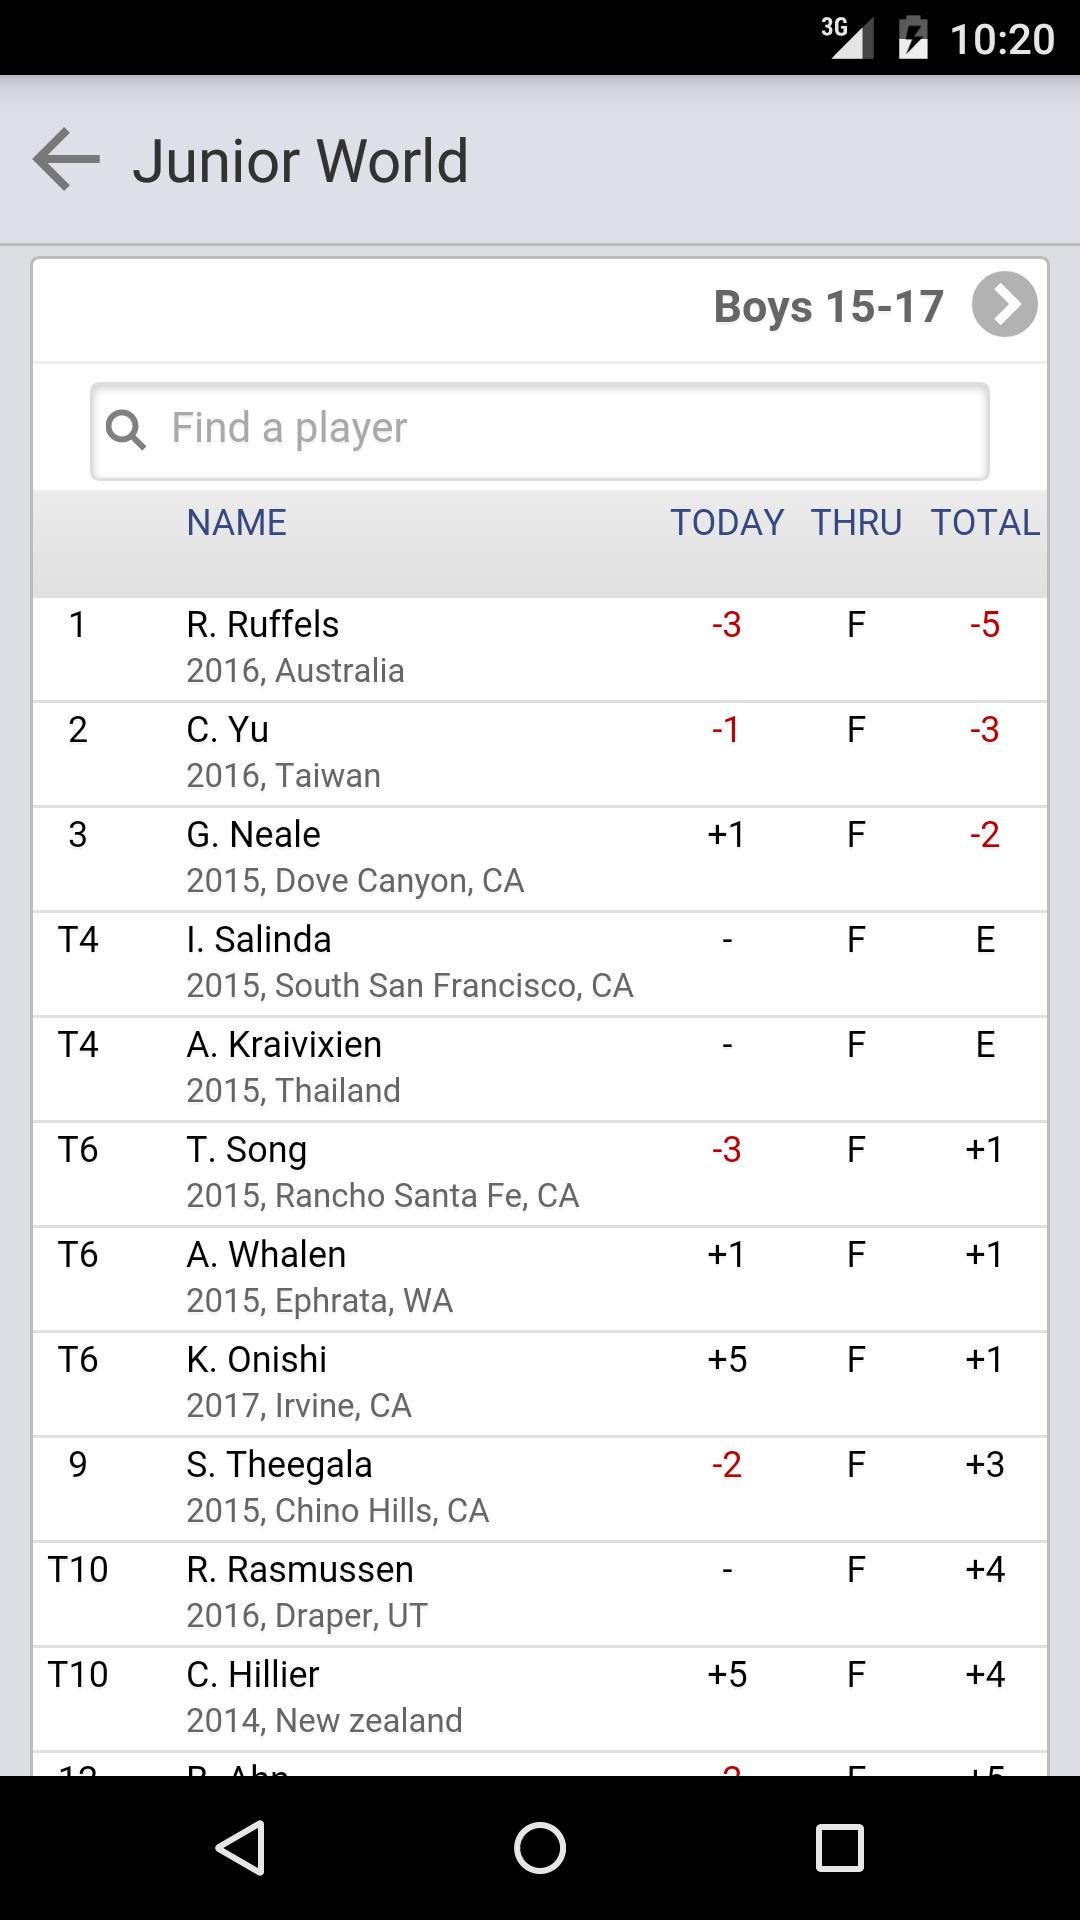The height and width of the screenshot is (1920, 1080).
Task: Open the Boys 15-17 division selector
Action: (828, 307)
